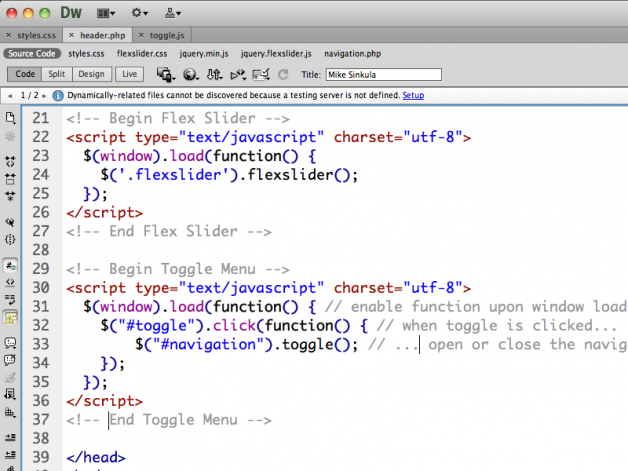Screen dimensions: 628x471
Task: Click the Outdent Code icon
Action: tap(10, 455)
